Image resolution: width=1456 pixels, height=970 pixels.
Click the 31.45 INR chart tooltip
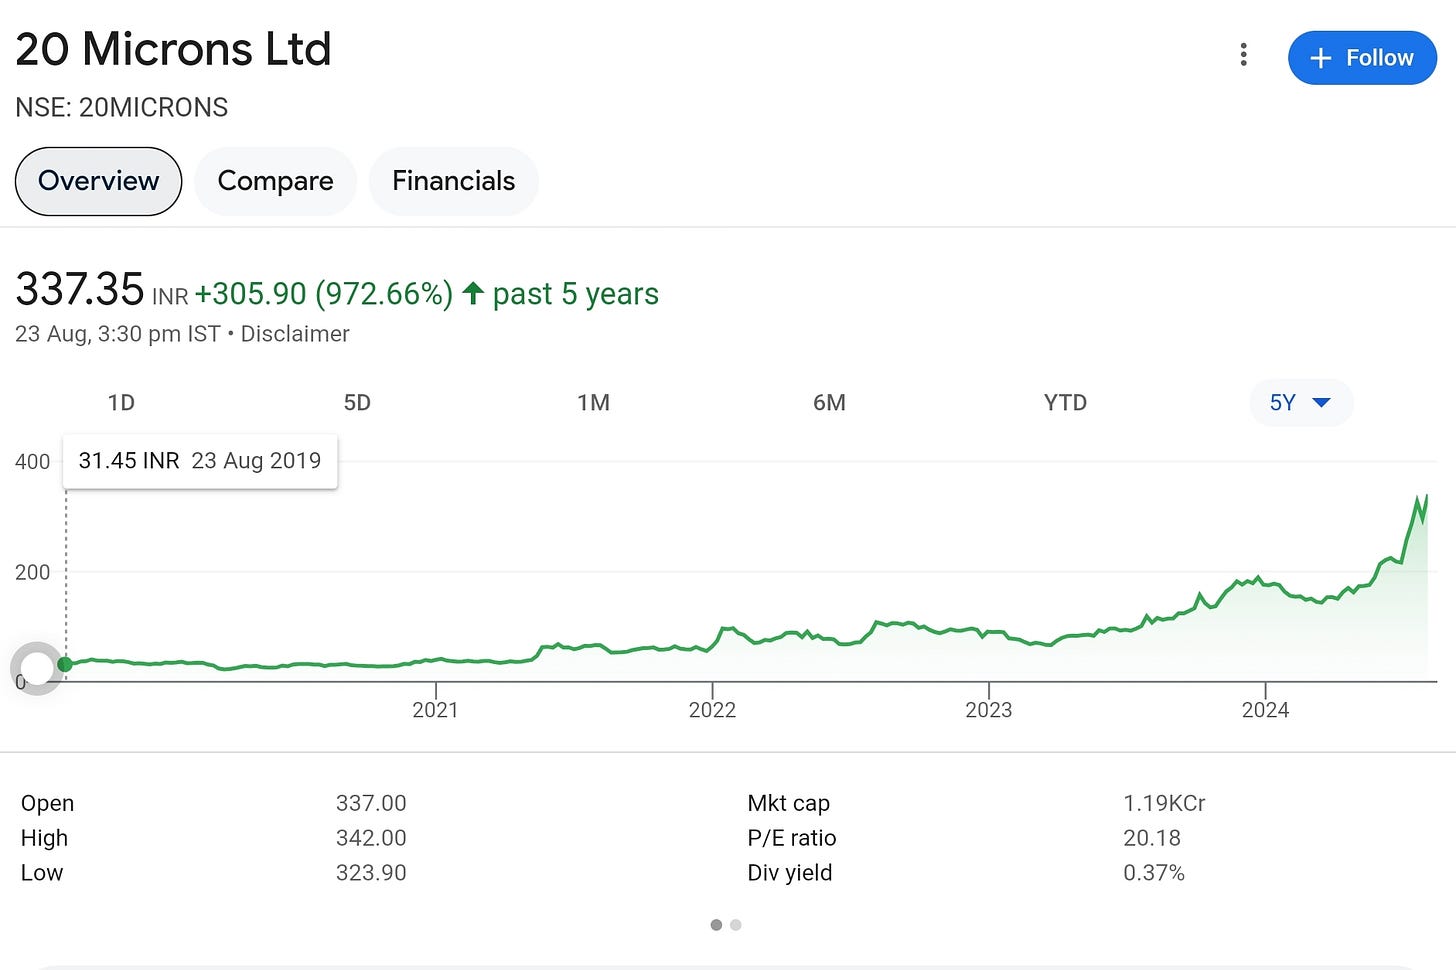pos(200,461)
